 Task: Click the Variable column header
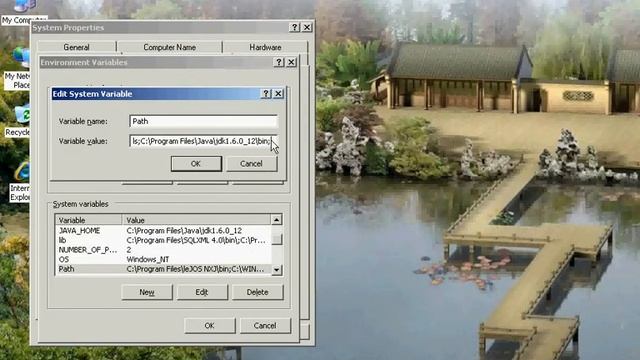click(x=89, y=220)
